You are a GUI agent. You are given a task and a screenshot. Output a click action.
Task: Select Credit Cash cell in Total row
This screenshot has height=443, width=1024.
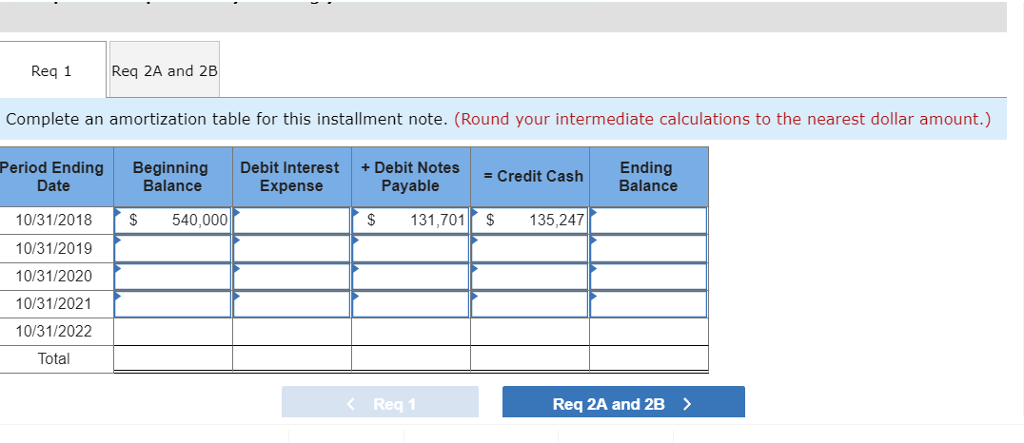(x=530, y=359)
